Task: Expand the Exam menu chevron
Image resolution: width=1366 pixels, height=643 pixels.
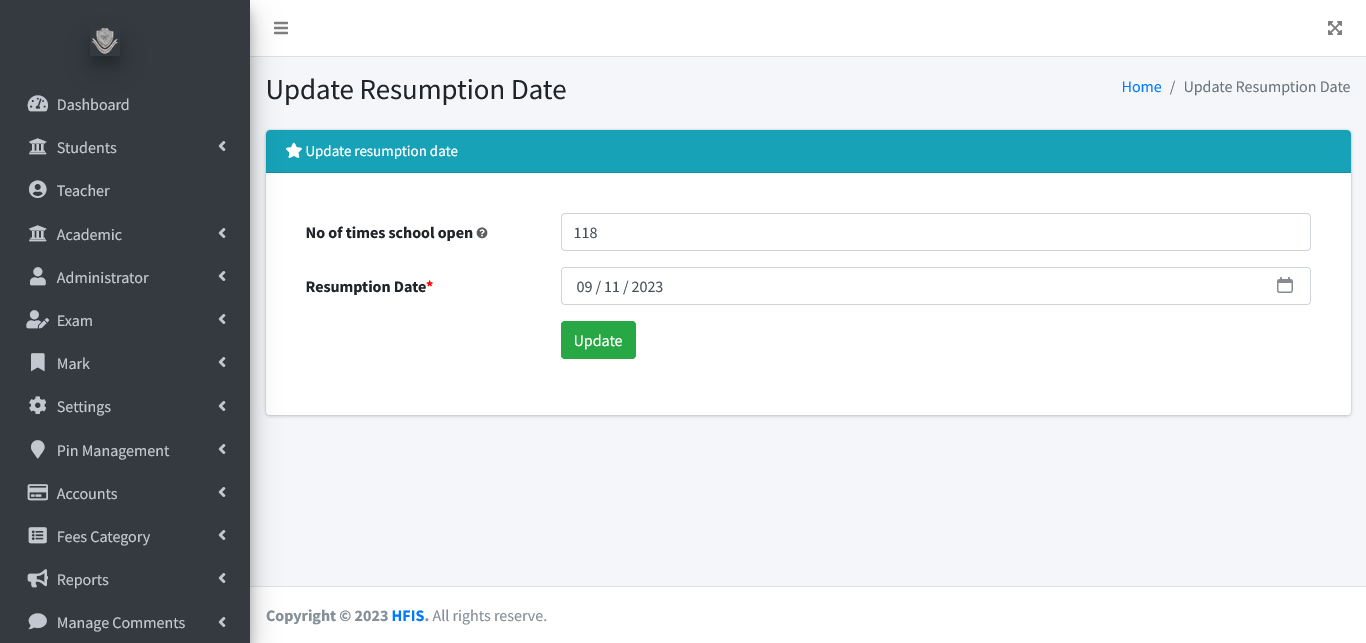Action: coord(222,319)
